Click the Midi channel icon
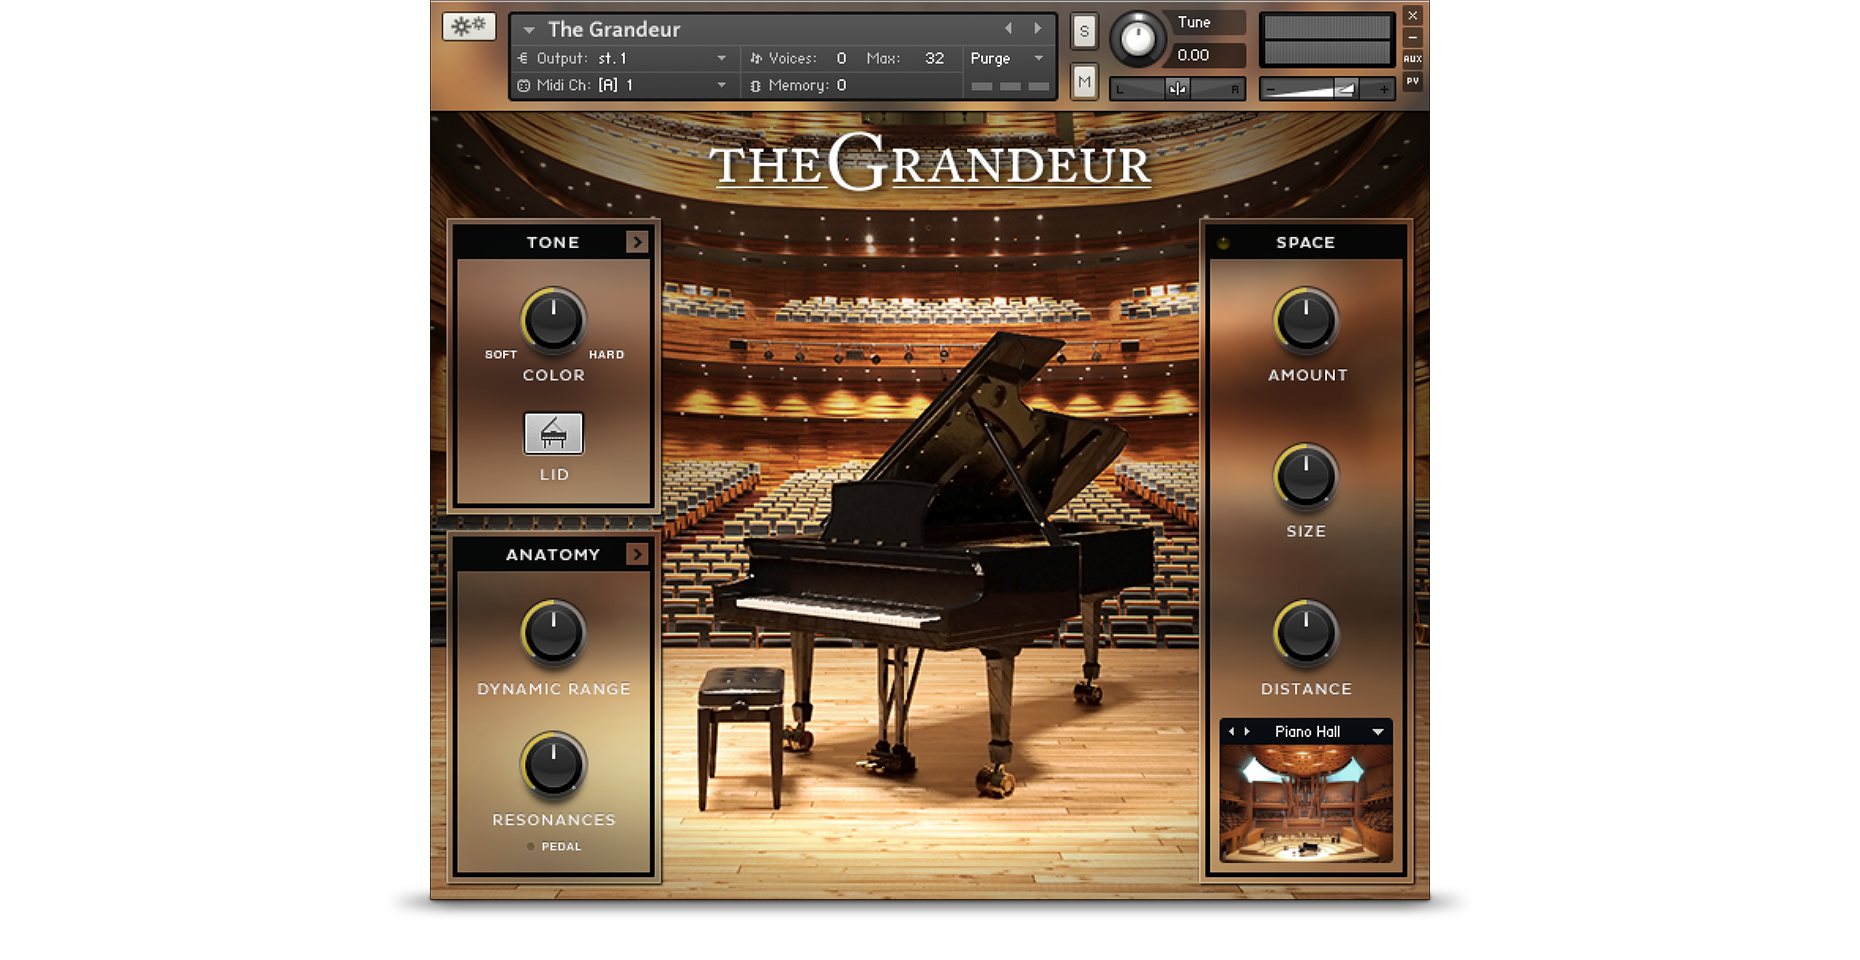1860x960 pixels. [x=523, y=85]
